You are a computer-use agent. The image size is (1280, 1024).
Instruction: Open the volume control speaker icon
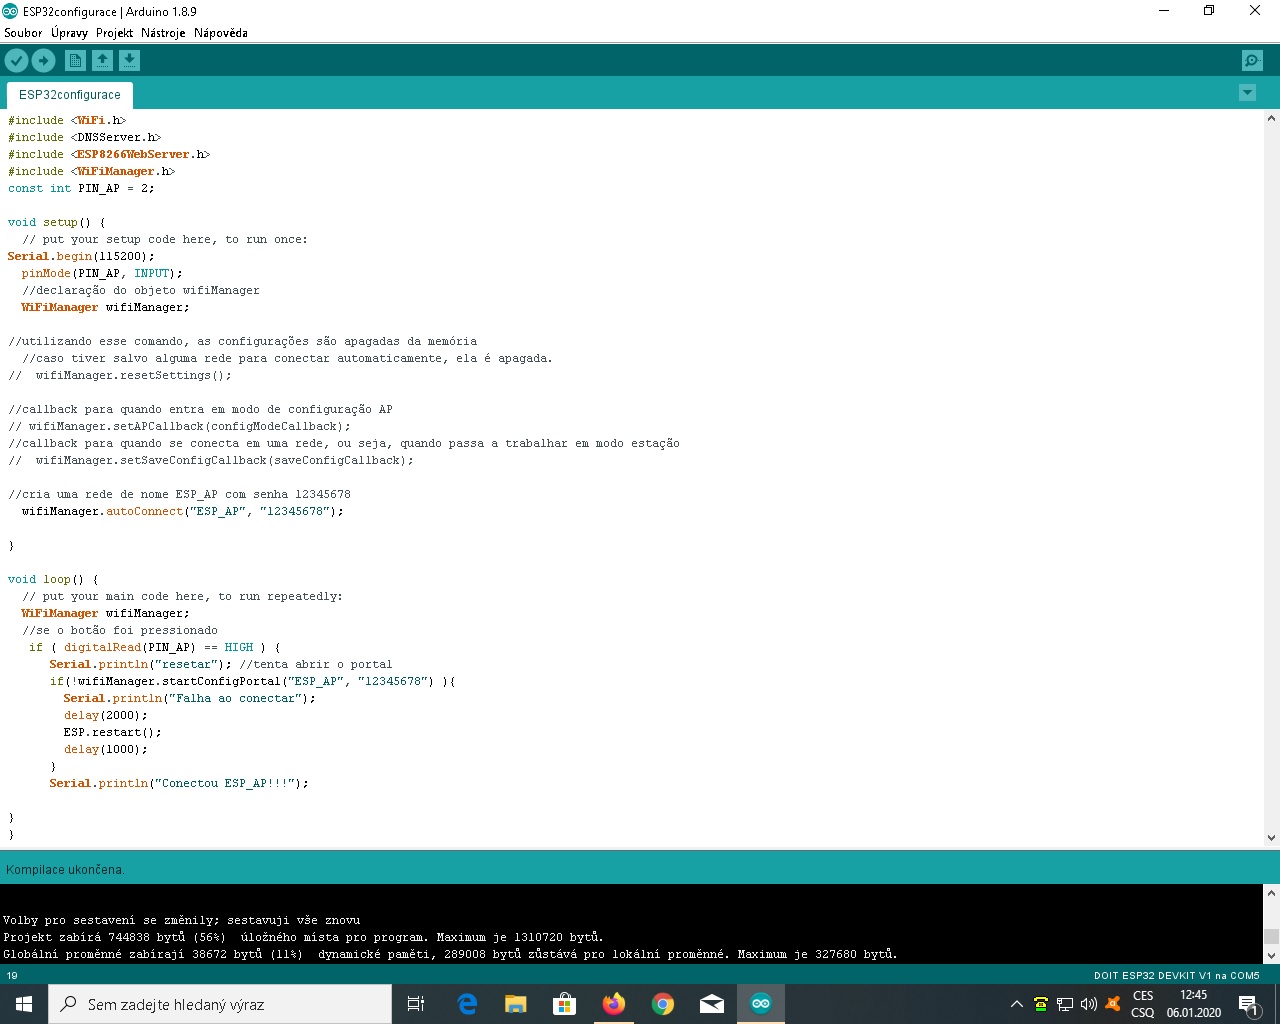click(1089, 1004)
